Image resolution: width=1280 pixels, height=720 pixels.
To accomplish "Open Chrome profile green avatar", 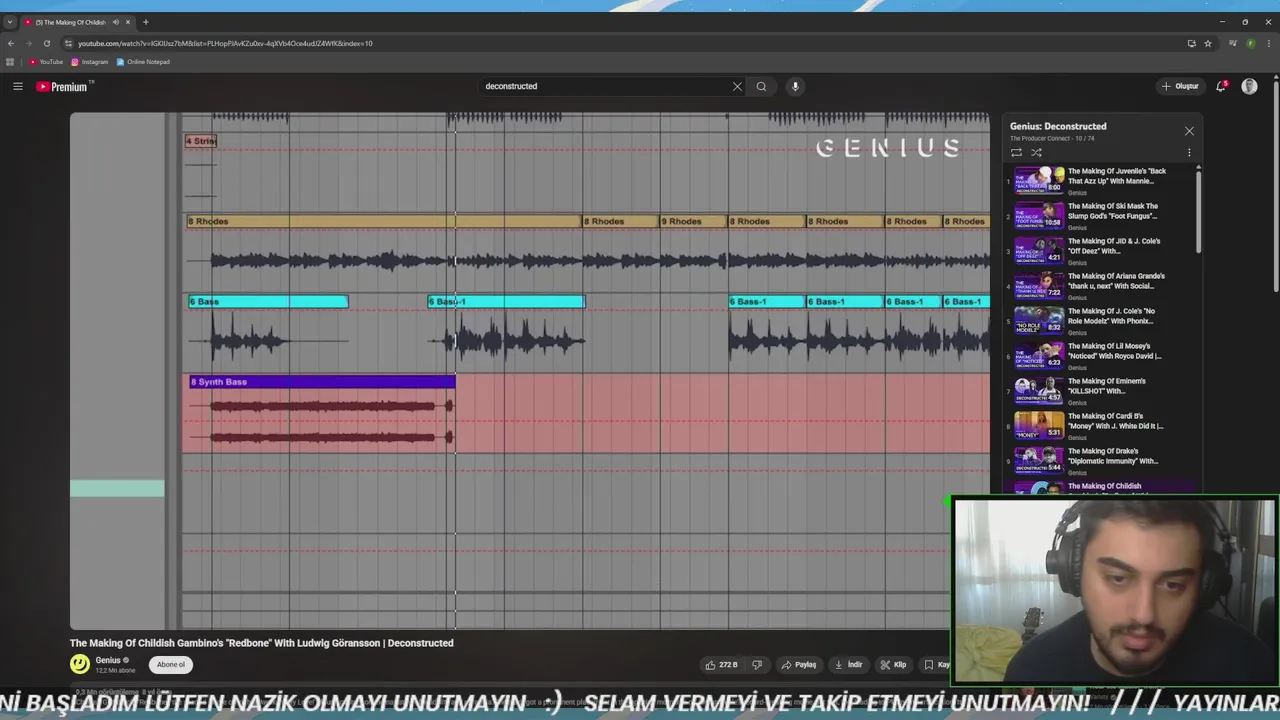I will tap(1250, 44).
